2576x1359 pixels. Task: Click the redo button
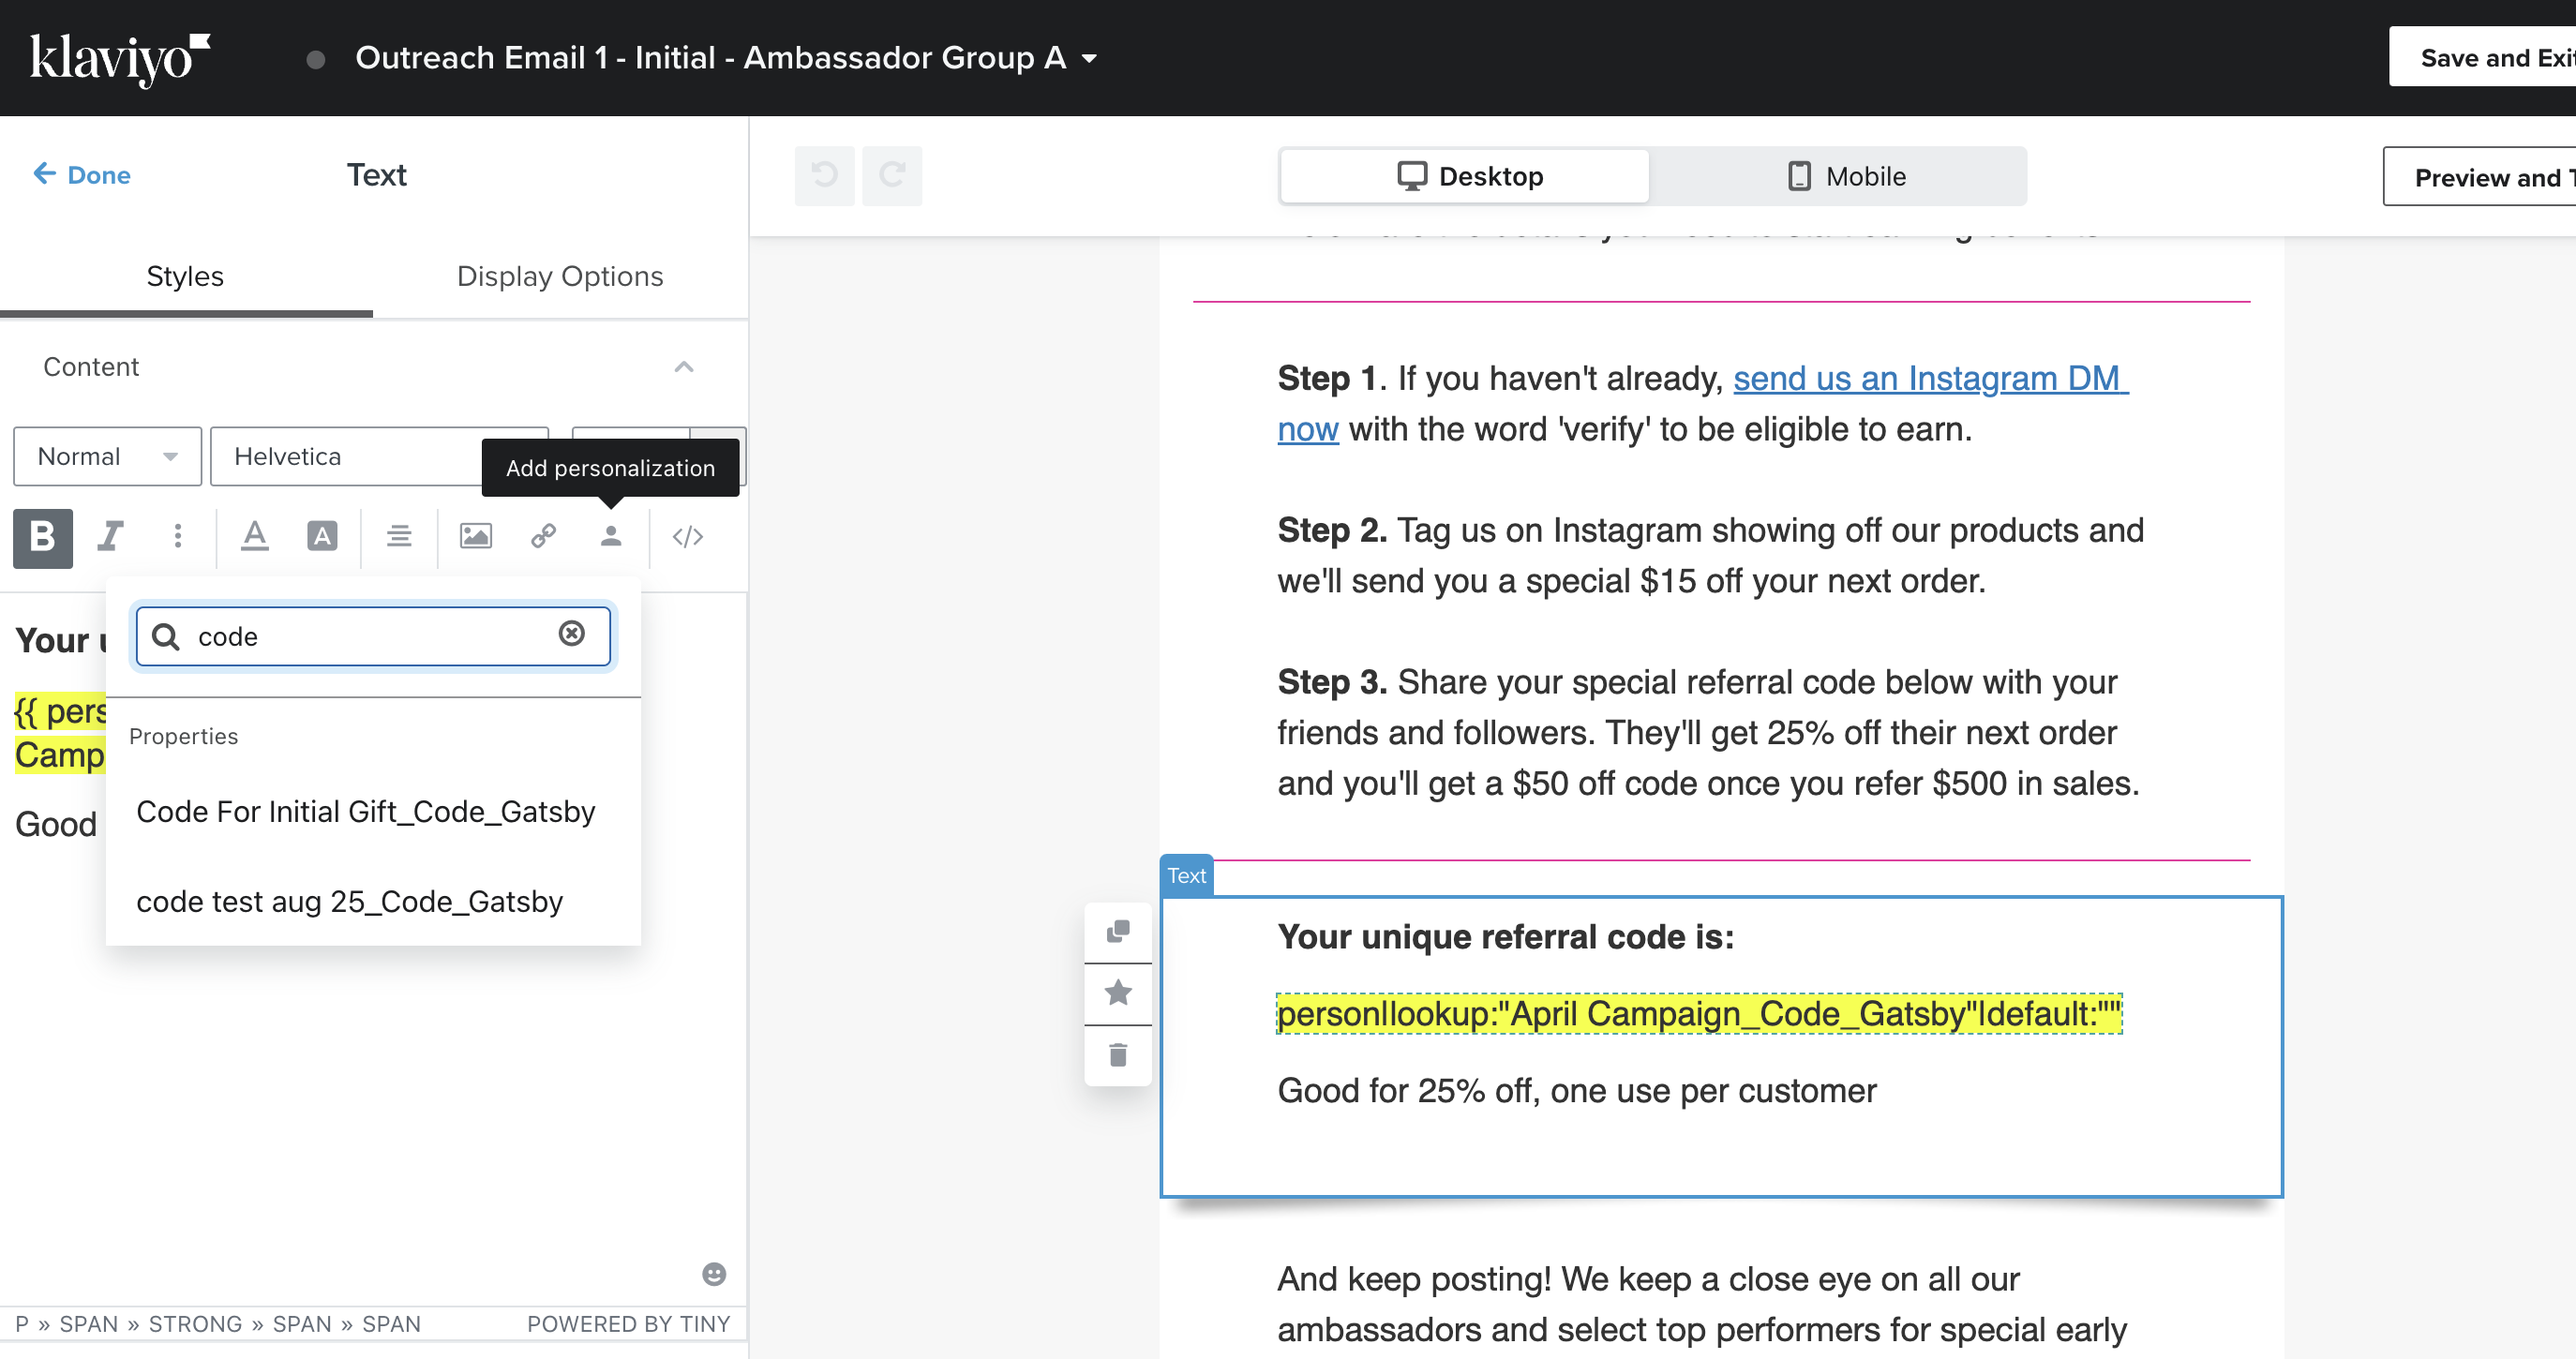[892, 176]
